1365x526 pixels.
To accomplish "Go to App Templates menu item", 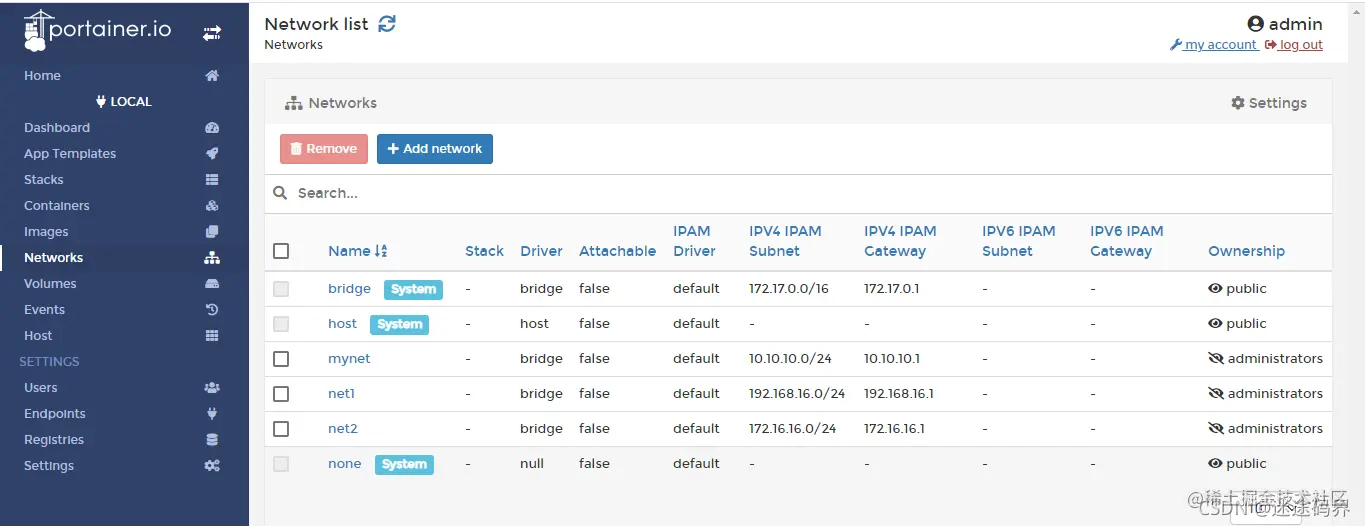I will click(x=70, y=154).
